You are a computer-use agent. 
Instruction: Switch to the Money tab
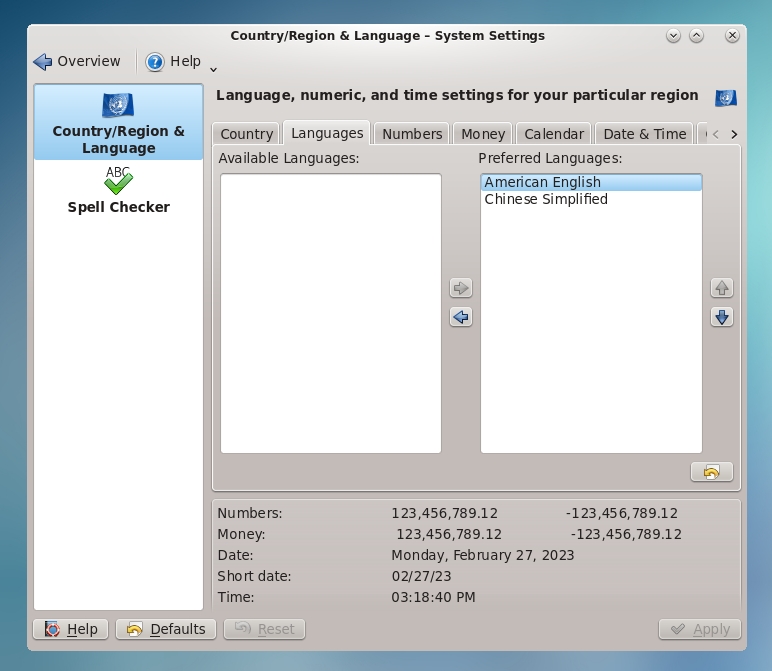(x=483, y=134)
